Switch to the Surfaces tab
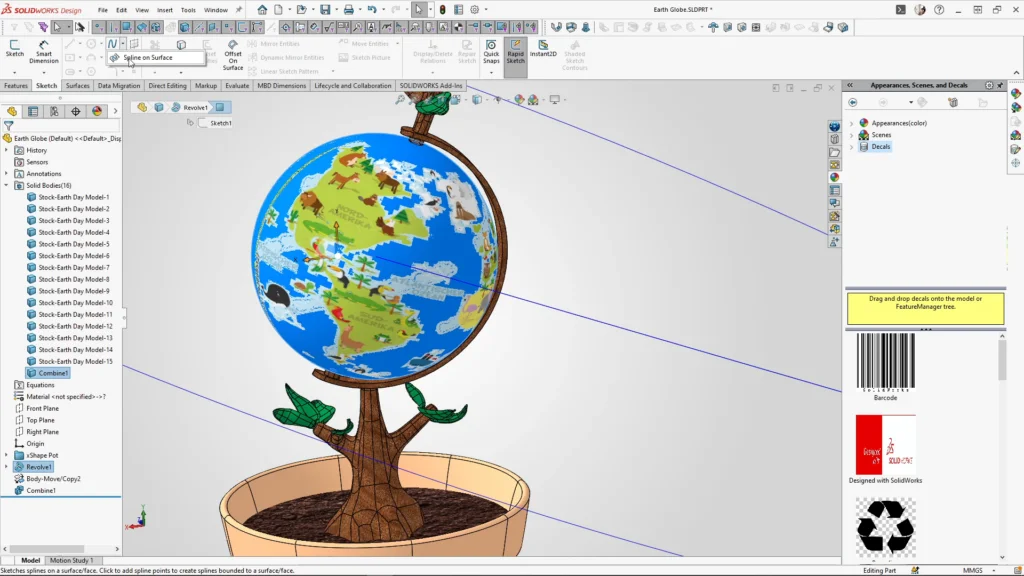1024x576 pixels. click(x=77, y=86)
